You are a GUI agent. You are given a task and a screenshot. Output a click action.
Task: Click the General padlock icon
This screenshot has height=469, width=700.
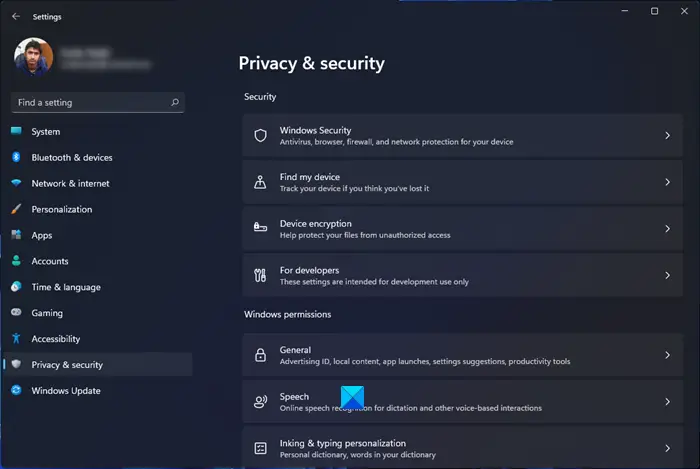(260, 355)
